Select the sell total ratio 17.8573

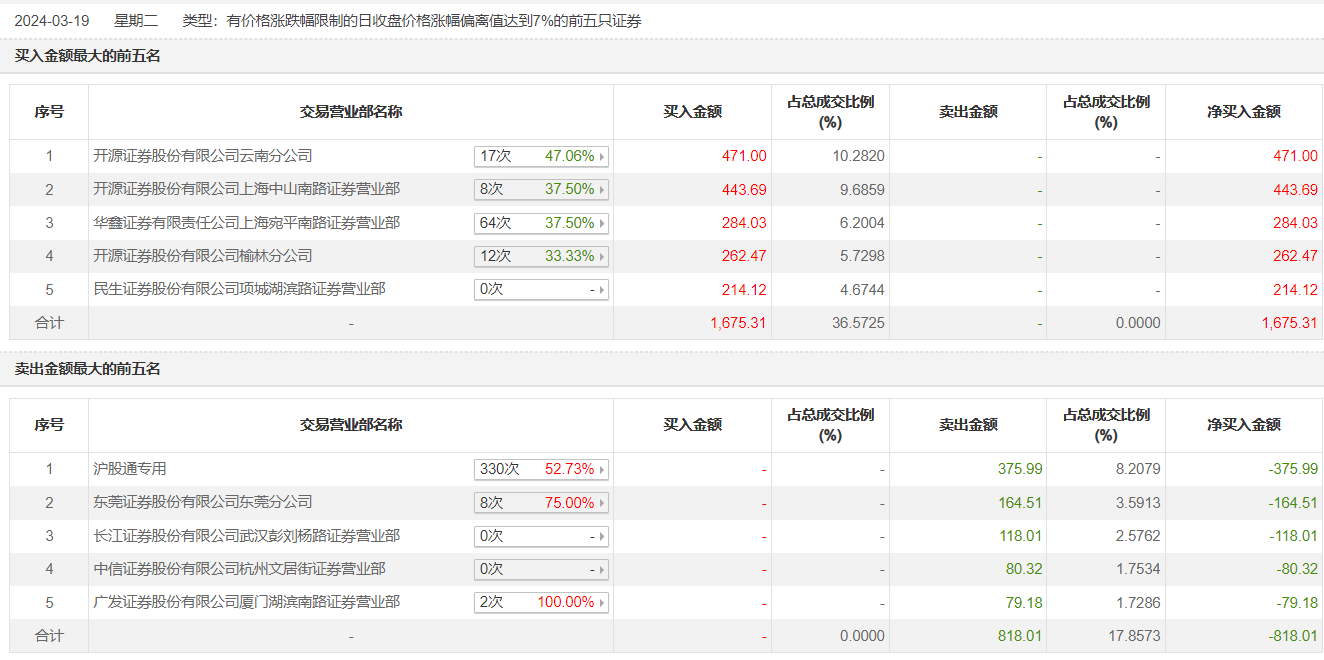(1134, 636)
